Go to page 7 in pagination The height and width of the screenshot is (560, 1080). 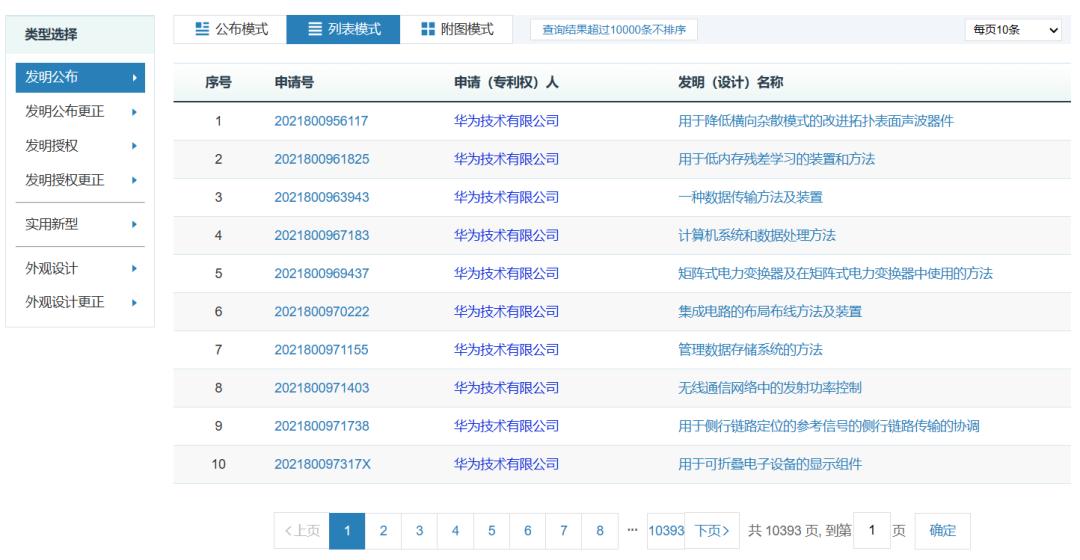563,530
